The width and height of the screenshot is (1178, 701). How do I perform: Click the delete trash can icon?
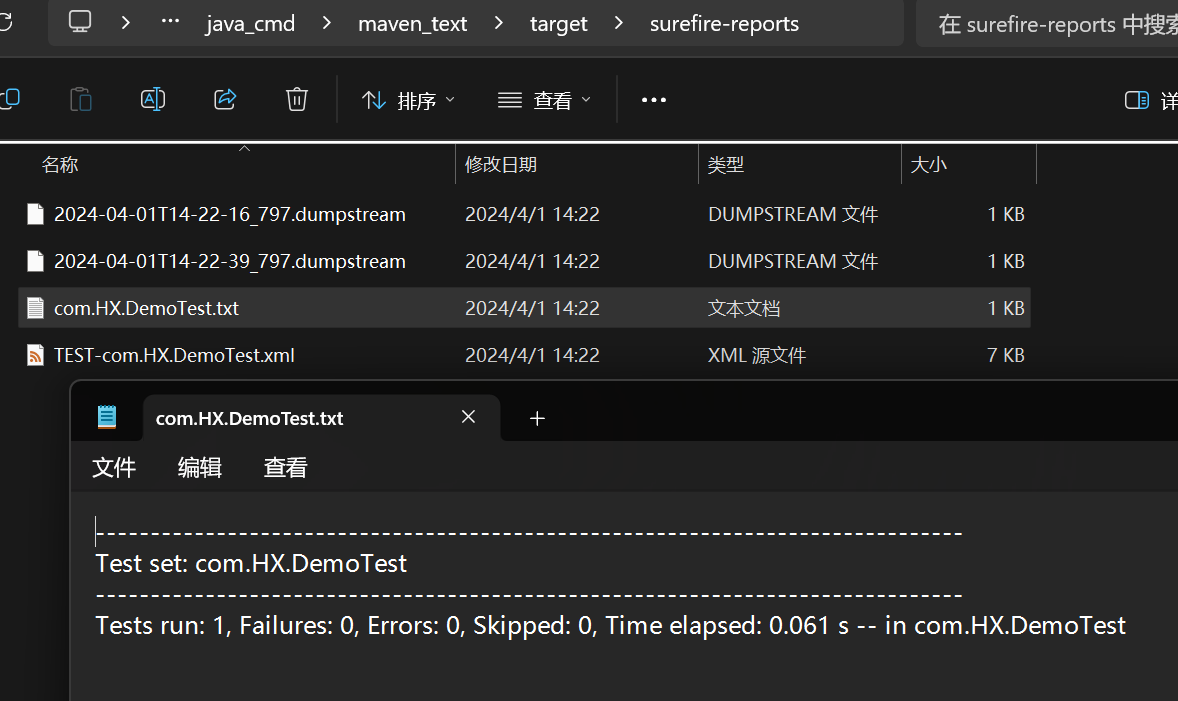(x=296, y=99)
